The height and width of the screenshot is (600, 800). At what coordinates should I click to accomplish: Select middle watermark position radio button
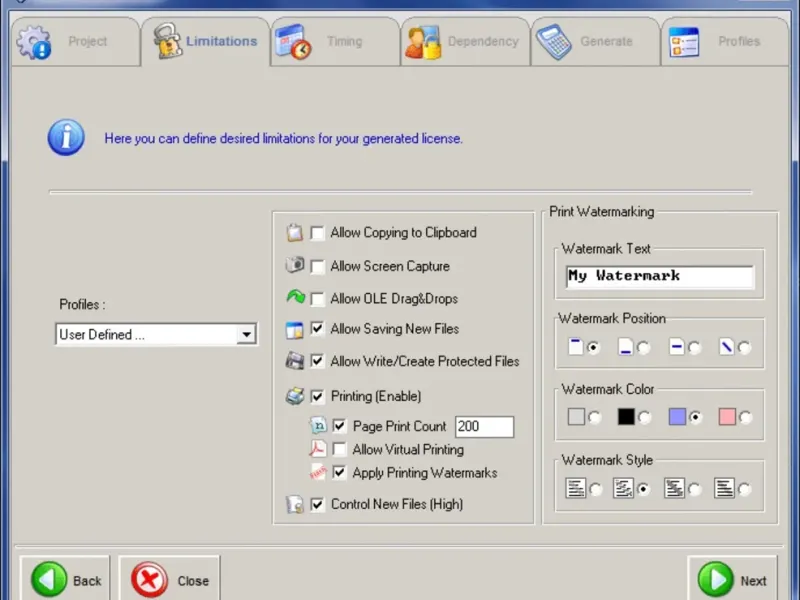[x=694, y=347]
